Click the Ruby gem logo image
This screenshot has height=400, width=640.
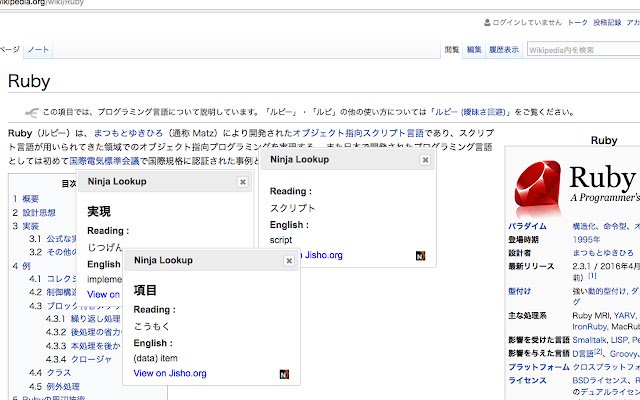click(538, 188)
